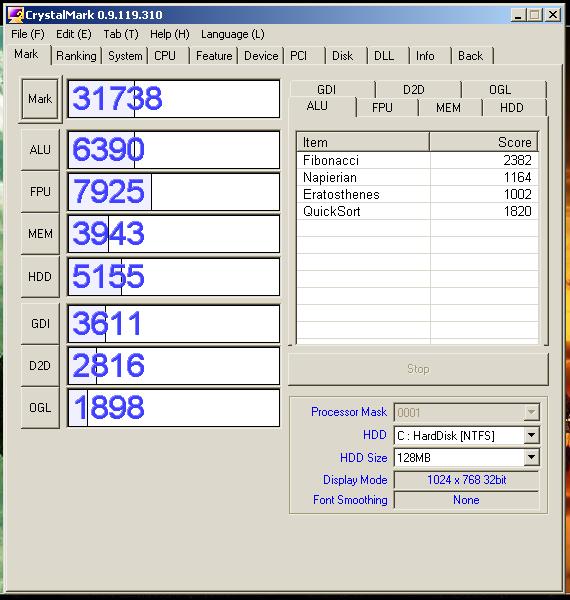Screen dimensions: 570x600
Task: Run the ALU benchmark button
Action: tap(40, 150)
